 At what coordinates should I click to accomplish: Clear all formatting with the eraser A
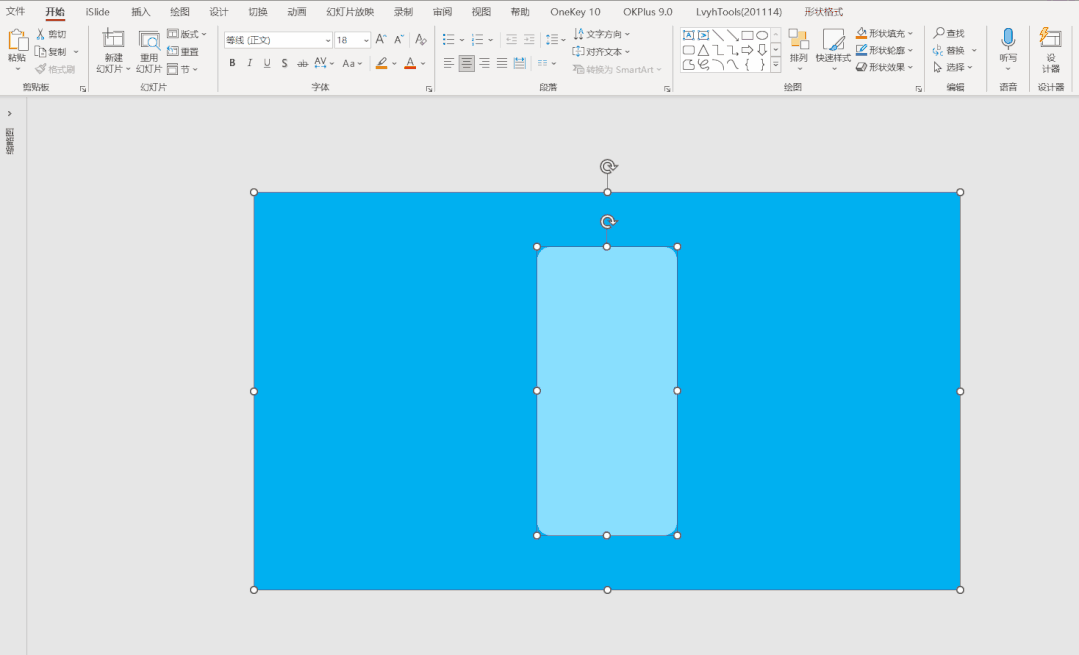[420, 40]
